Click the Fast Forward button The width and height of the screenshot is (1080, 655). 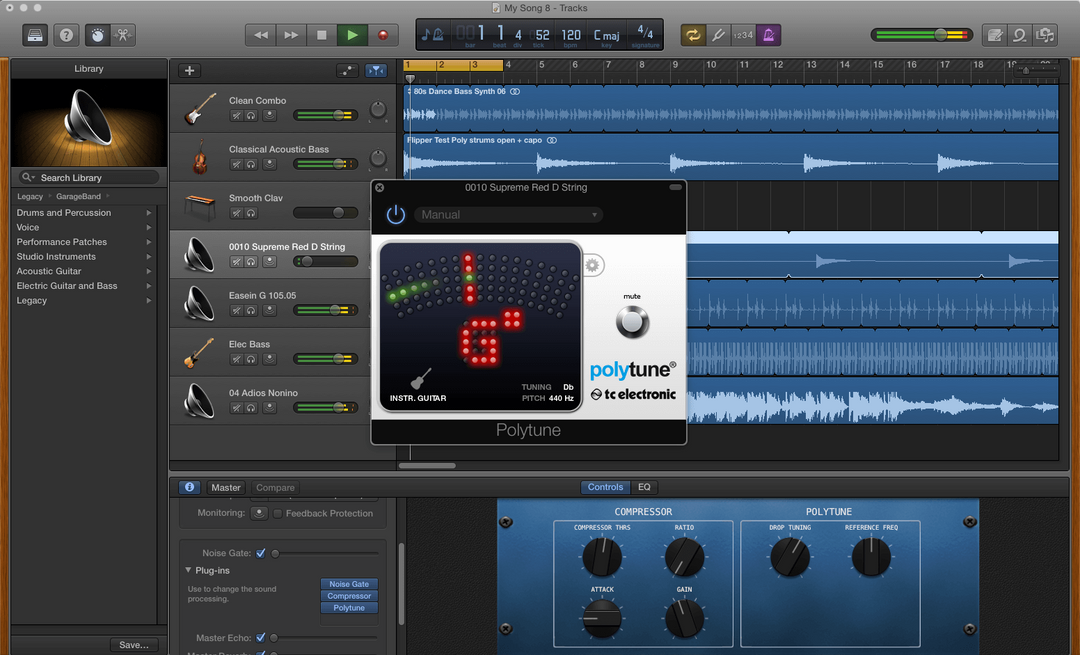[291, 35]
